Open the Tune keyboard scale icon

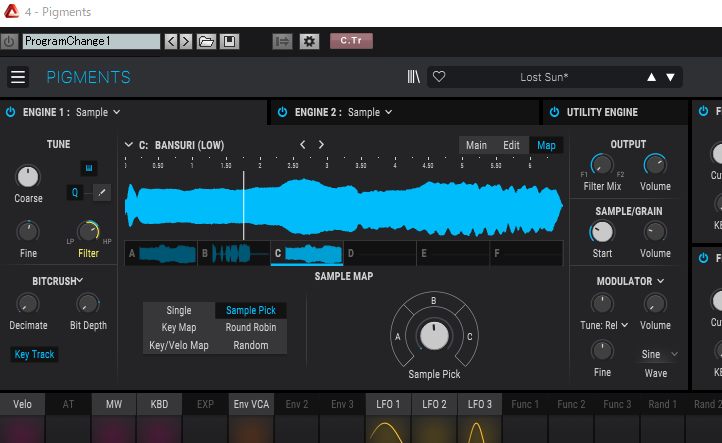coord(89,168)
